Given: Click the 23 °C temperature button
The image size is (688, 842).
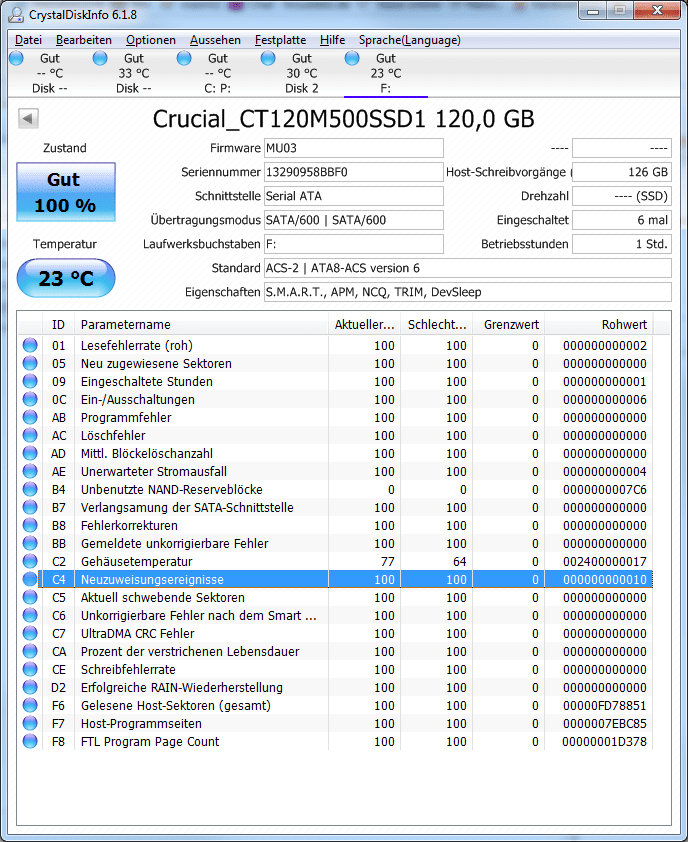Looking at the screenshot, I should [x=66, y=278].
